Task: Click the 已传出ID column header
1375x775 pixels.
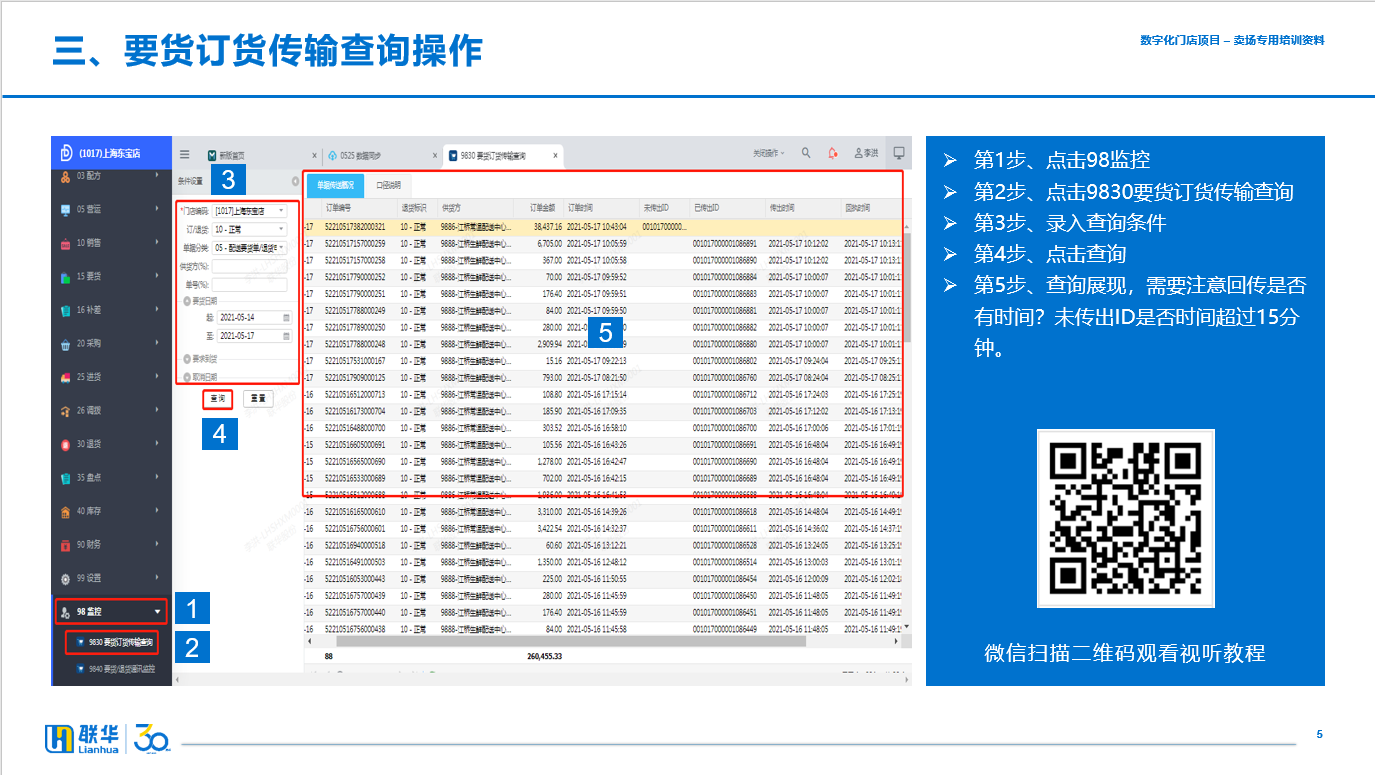Action: point(728,207)
